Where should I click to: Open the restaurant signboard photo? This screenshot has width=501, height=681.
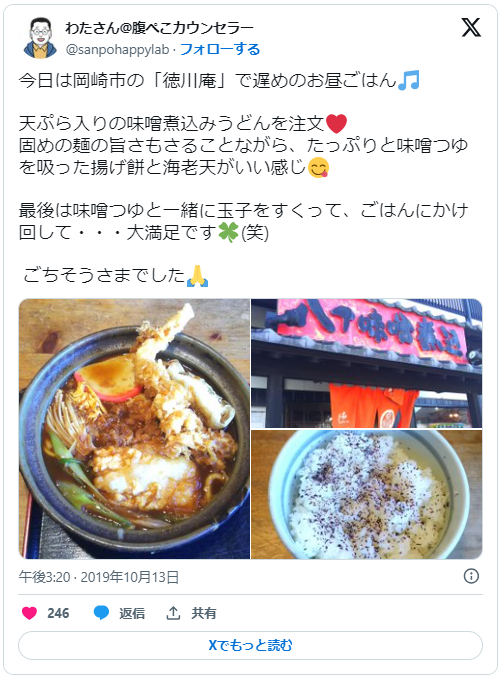[366, 363]
